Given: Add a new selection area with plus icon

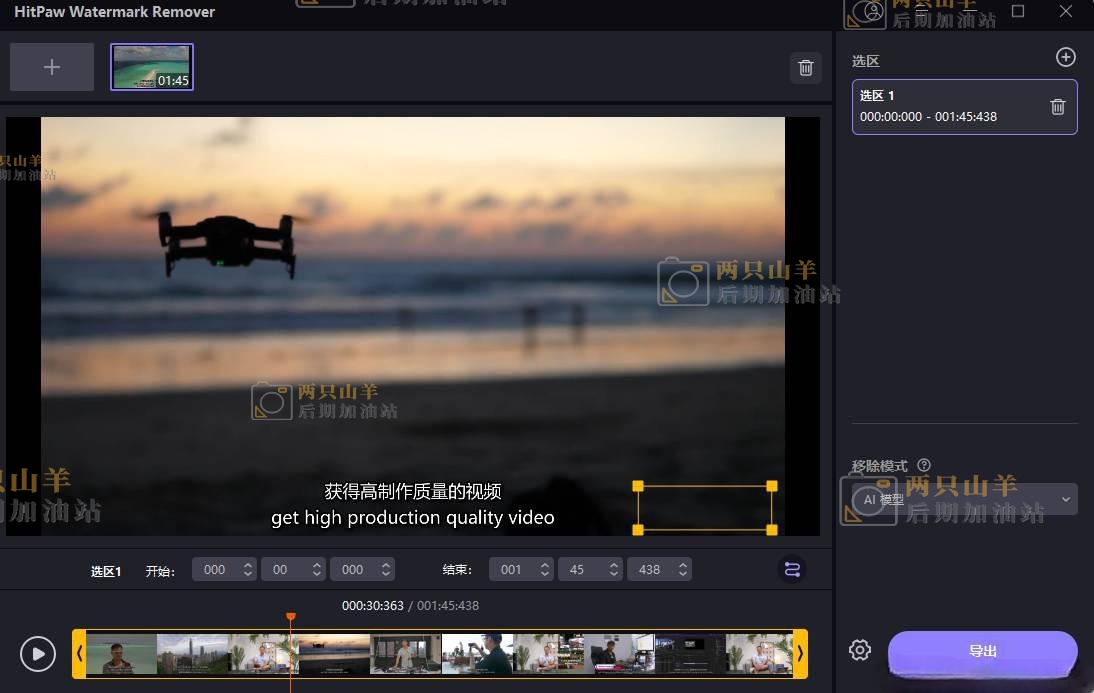Looking at the screenshot, I should point(1065,58).
